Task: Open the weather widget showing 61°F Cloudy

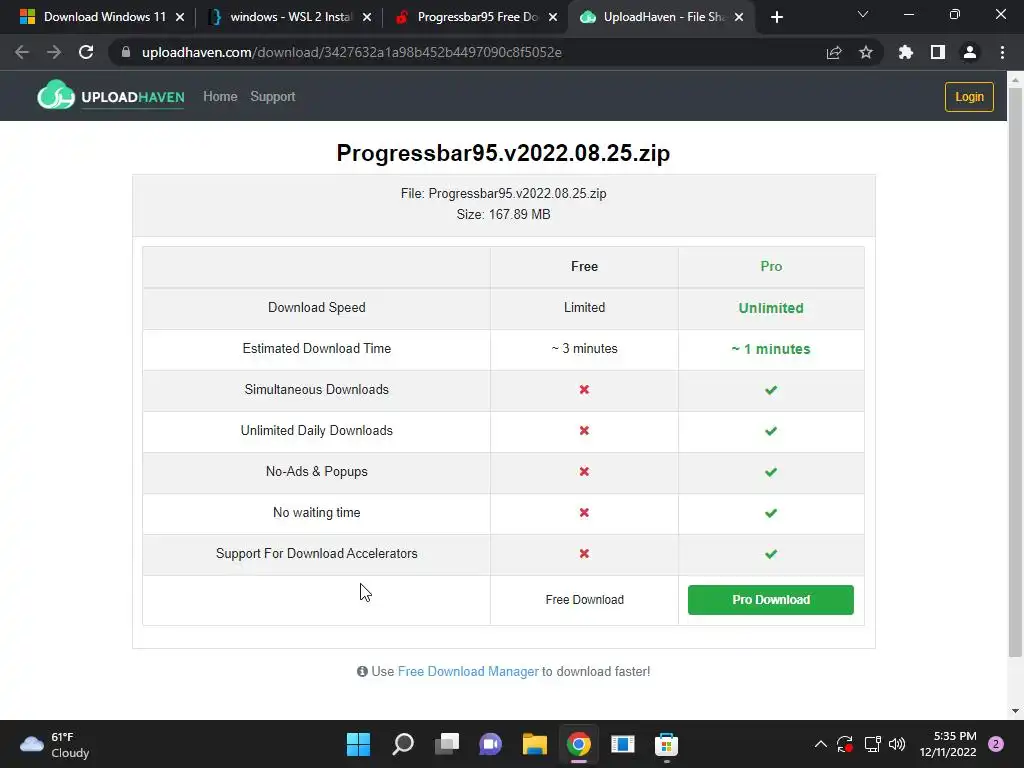Action: (x=55, y=744)
